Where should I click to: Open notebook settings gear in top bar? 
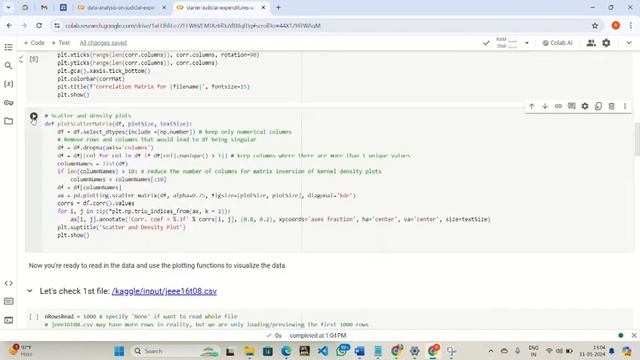coord(606,43)
